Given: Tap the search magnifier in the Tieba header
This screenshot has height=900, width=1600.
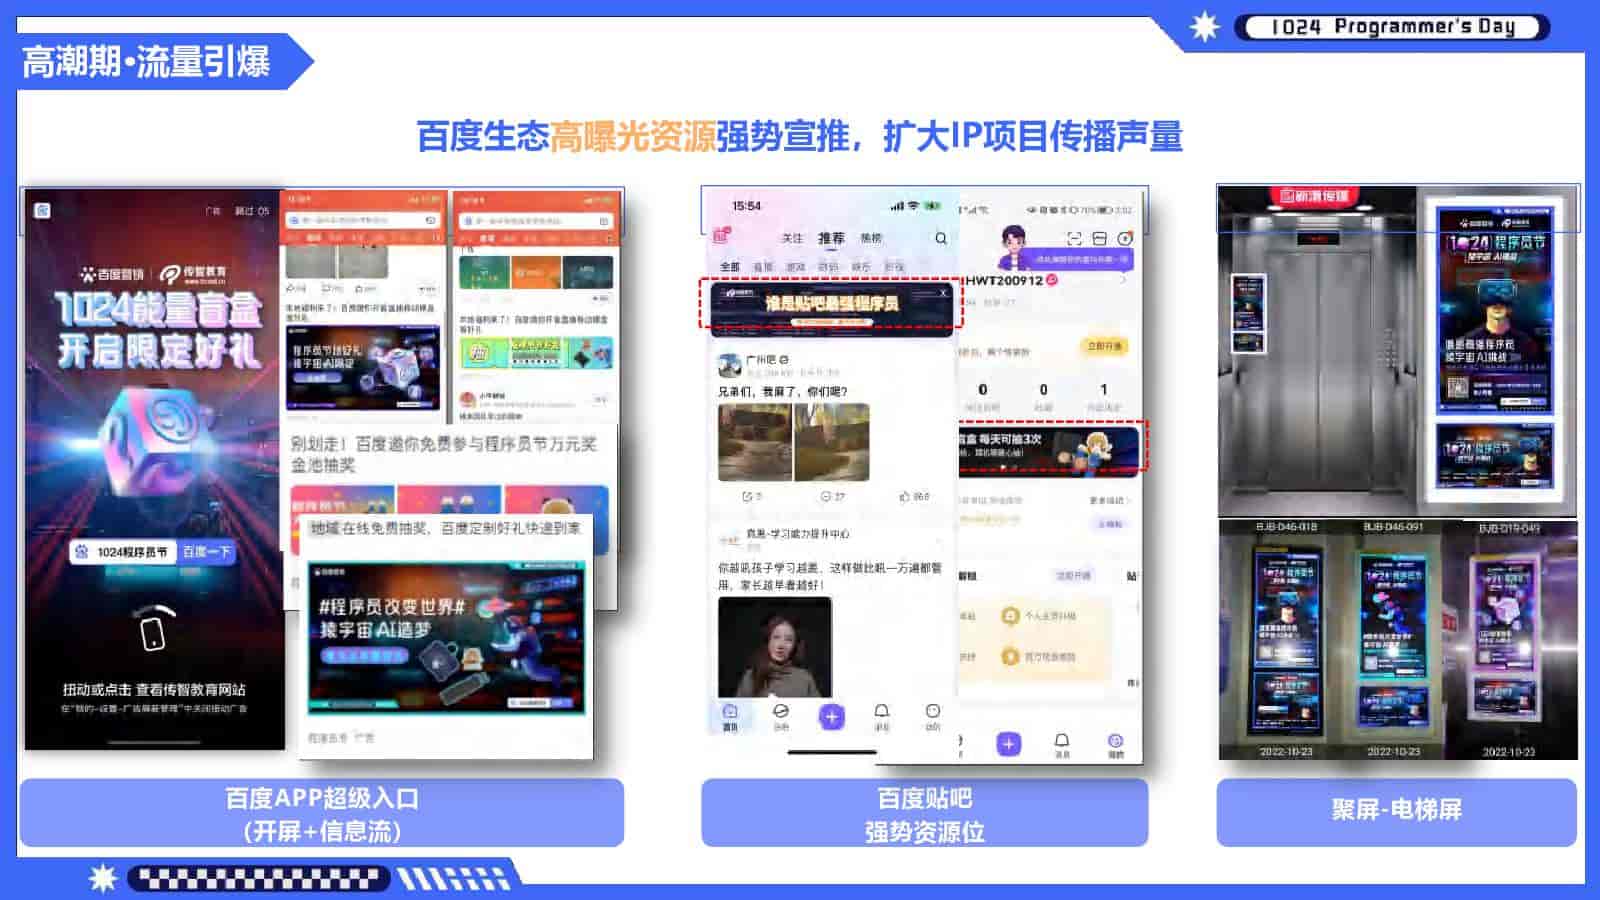Looking at the screenshot, I should pyautogui.click(x=940, y=239).
